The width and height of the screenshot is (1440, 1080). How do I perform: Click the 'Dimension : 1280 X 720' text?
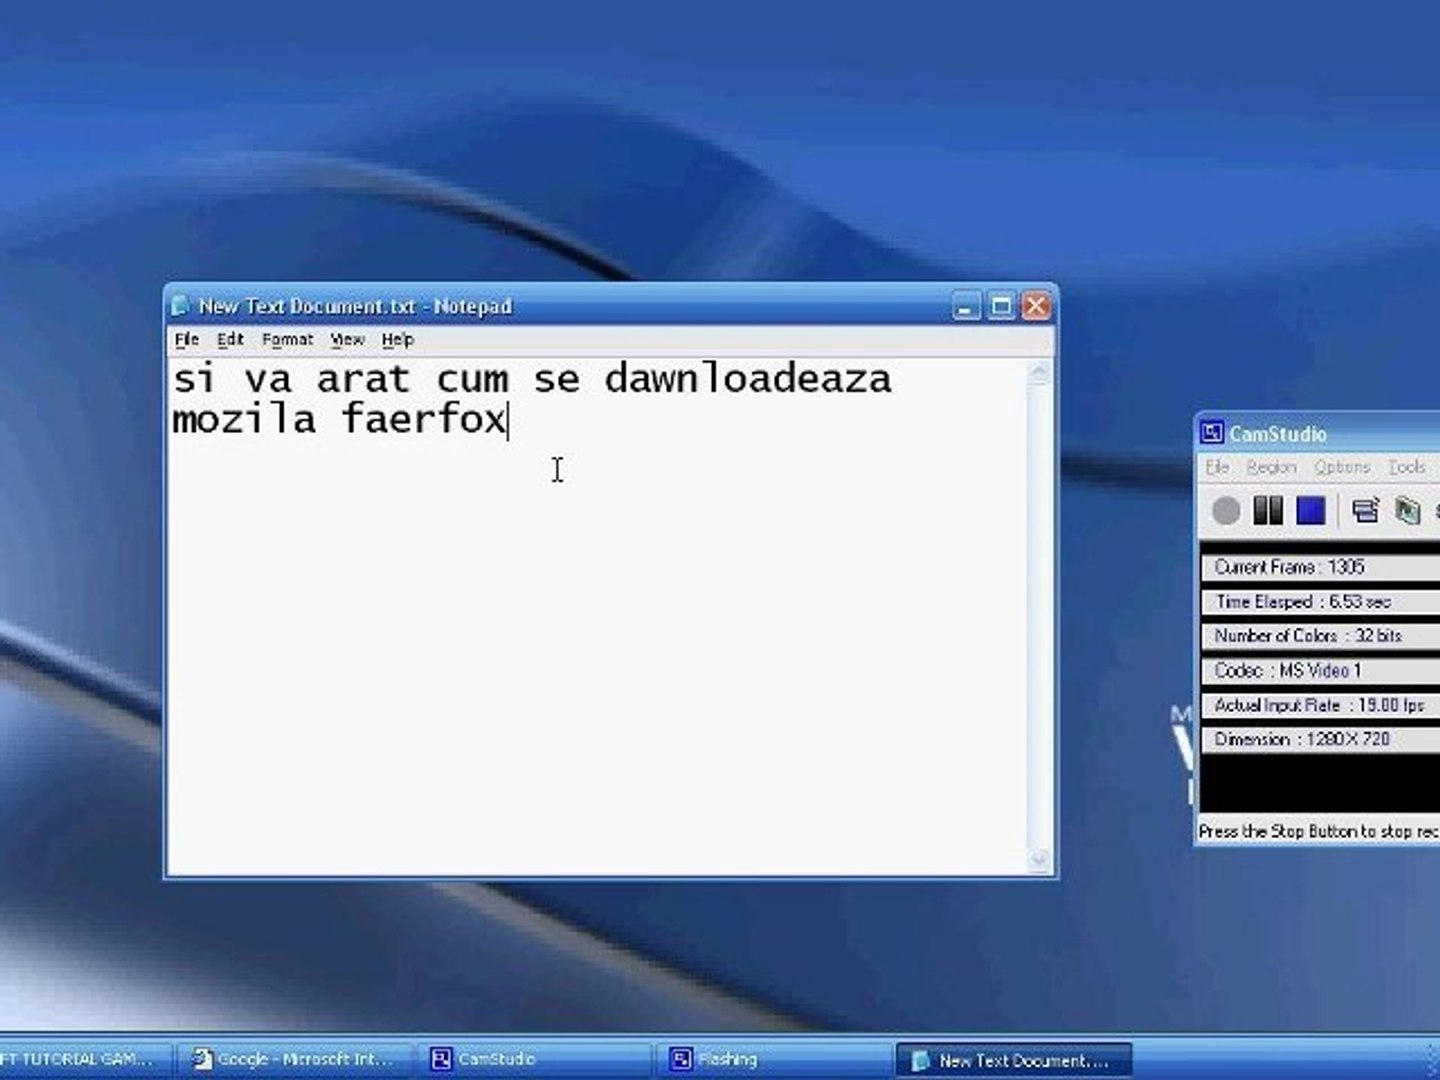[1302, 740]
